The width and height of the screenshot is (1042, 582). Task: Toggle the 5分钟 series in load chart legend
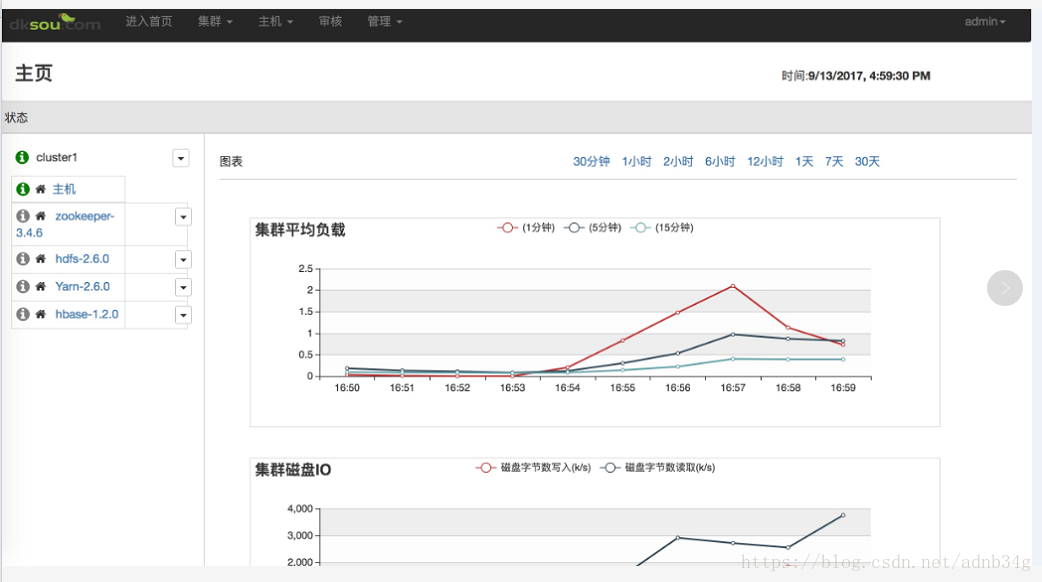[x=587, y=228]
